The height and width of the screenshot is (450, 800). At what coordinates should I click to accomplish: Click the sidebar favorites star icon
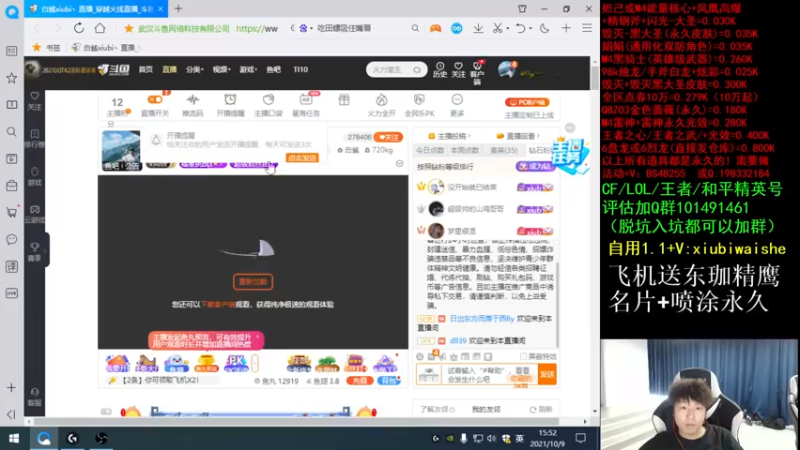click(11, 78)
